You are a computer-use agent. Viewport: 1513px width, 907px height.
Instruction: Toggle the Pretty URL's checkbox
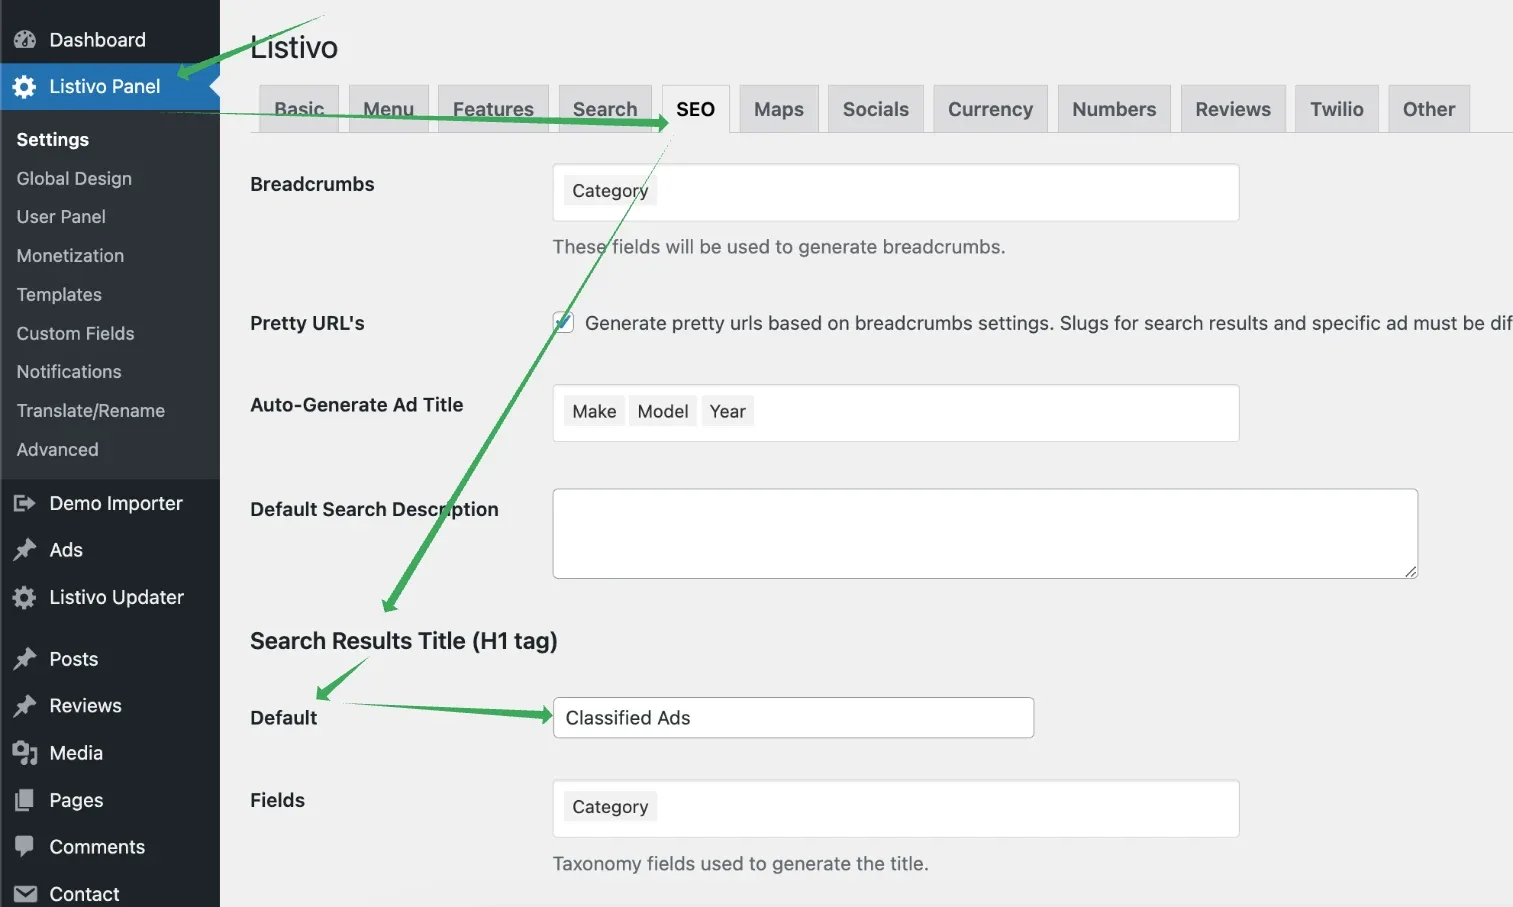click(563, 323)
